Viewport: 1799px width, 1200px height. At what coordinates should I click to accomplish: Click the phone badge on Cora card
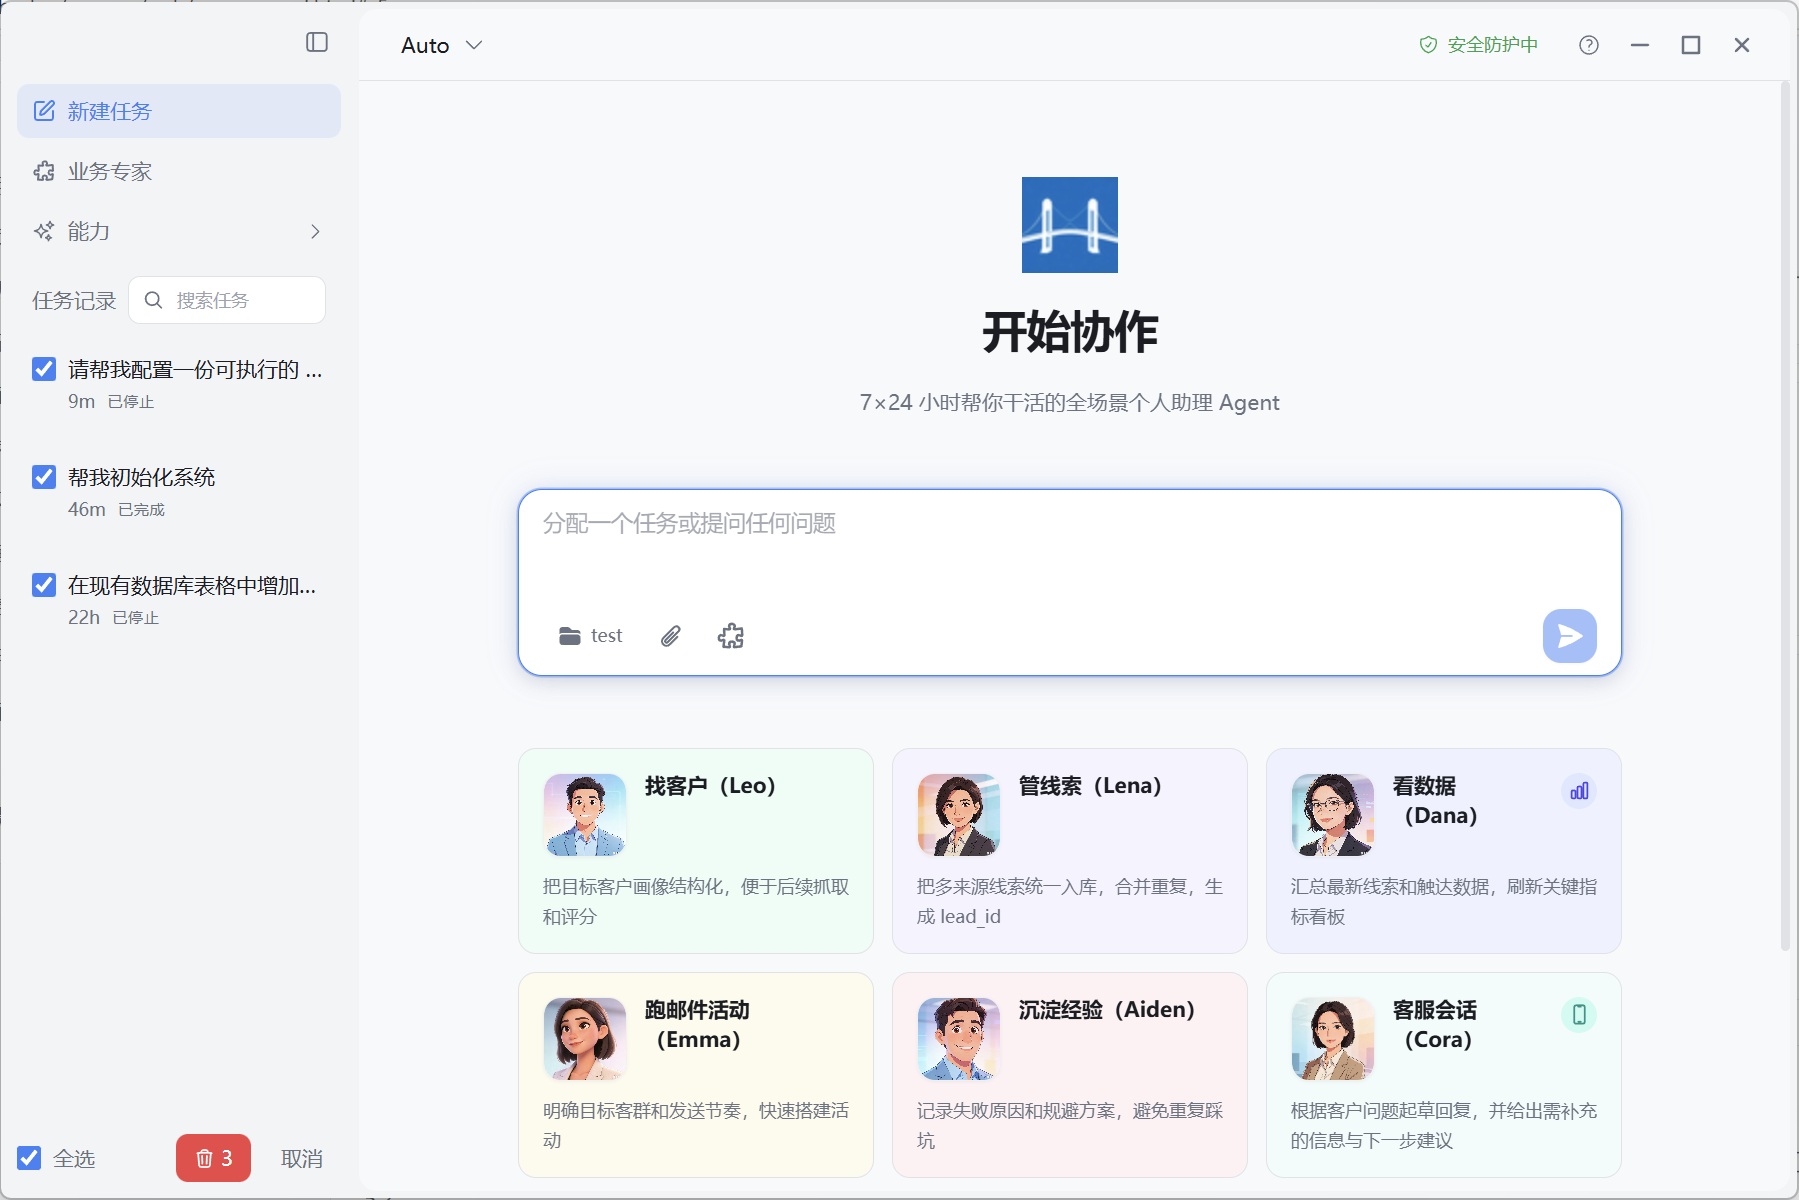[1579, 1015]
